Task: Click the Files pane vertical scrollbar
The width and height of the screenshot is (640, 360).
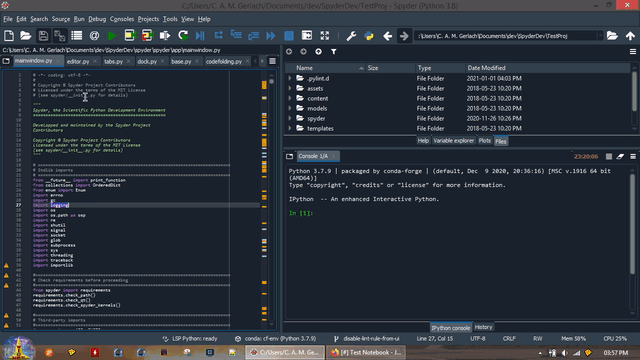Action: pyautogui.click(x=634, y=91)
